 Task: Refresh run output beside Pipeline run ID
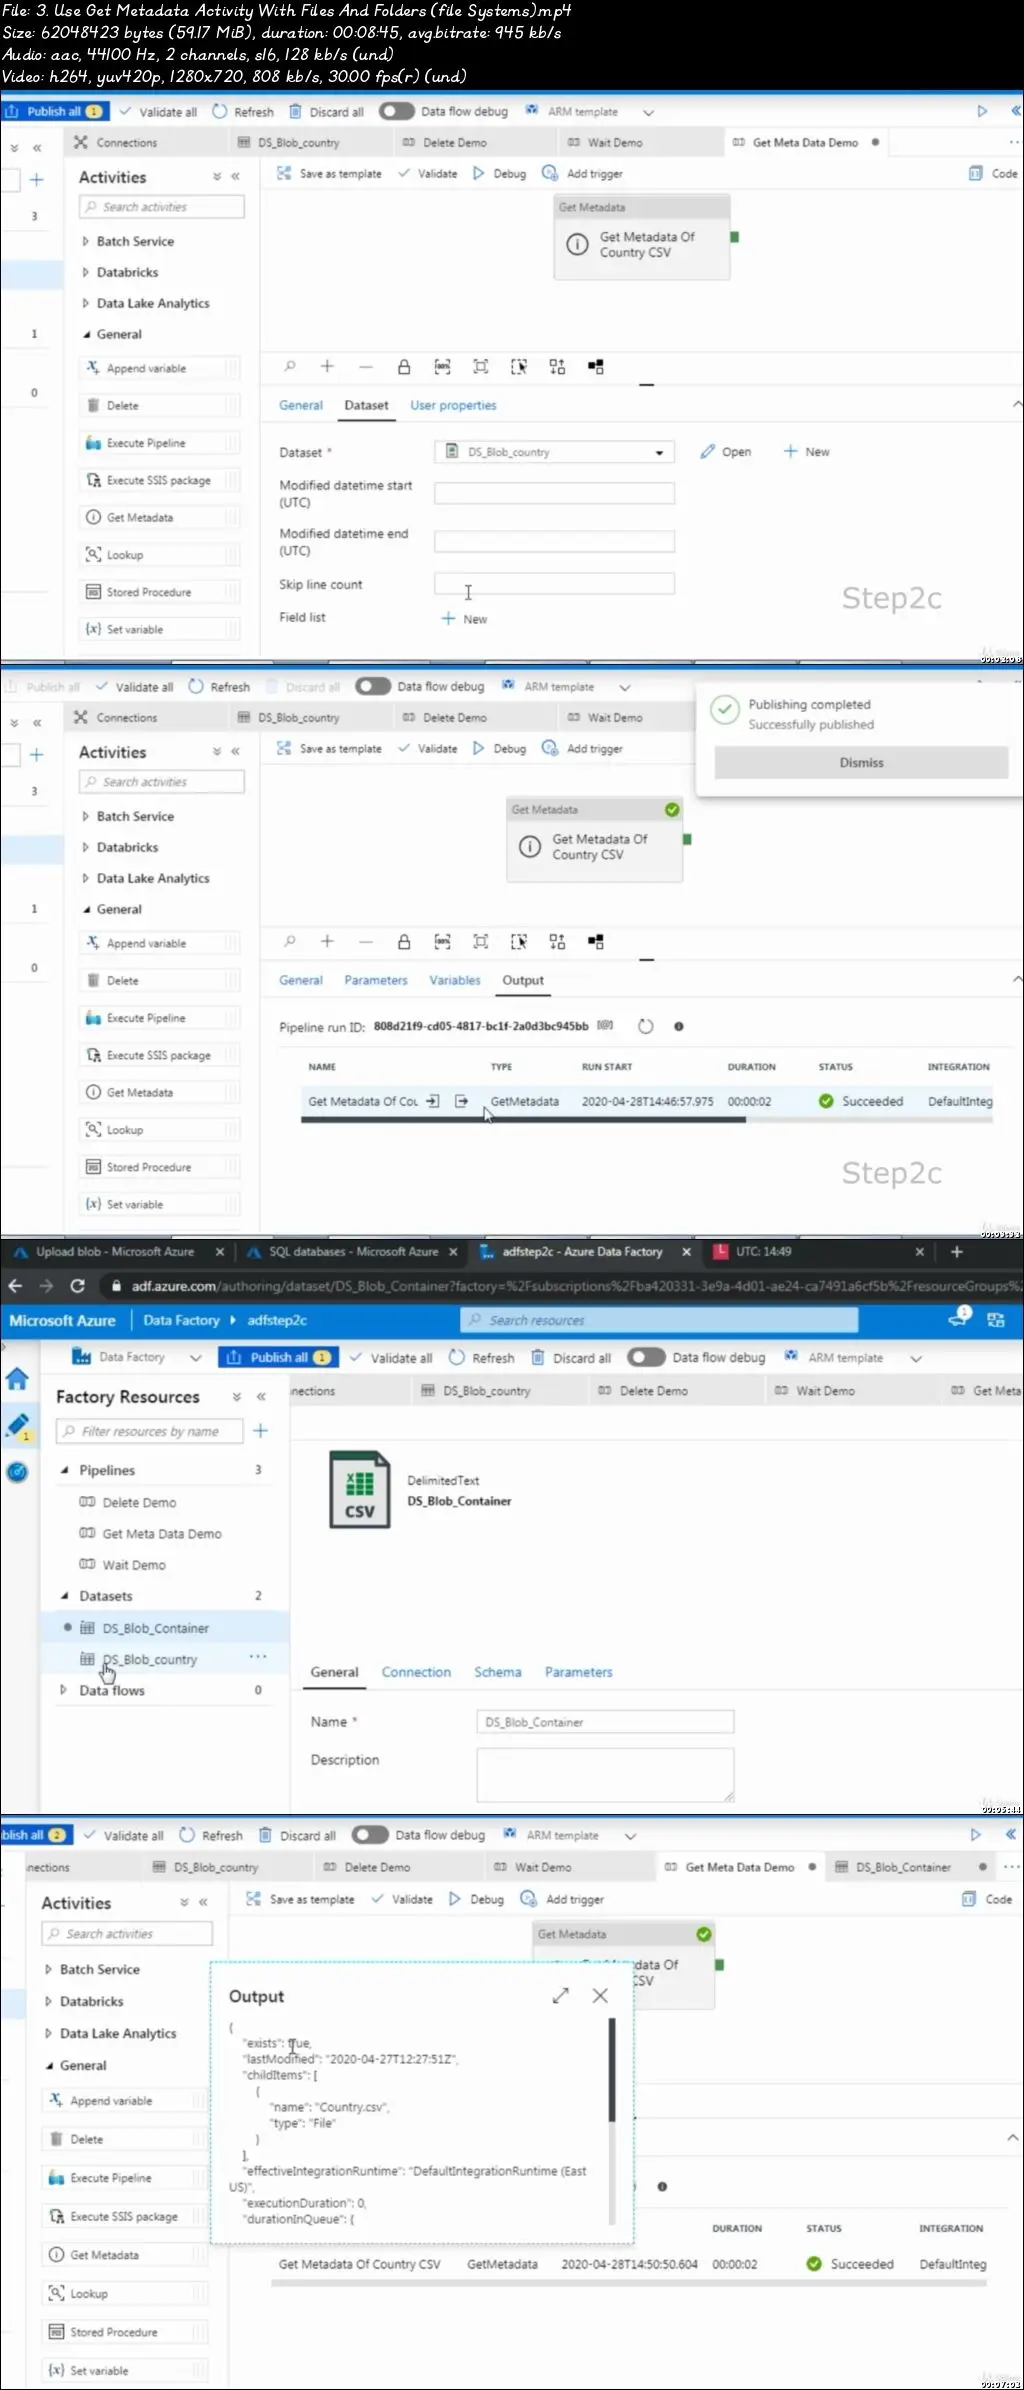[x=646, y=1026]
